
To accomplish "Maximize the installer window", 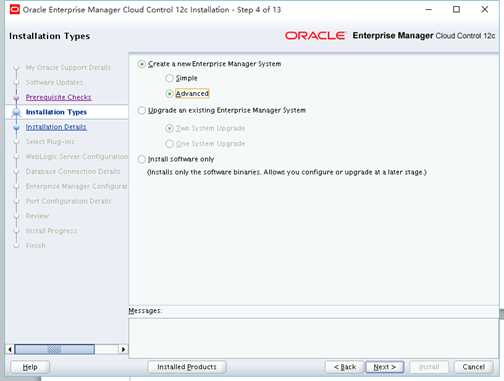I will click(456, 10).
